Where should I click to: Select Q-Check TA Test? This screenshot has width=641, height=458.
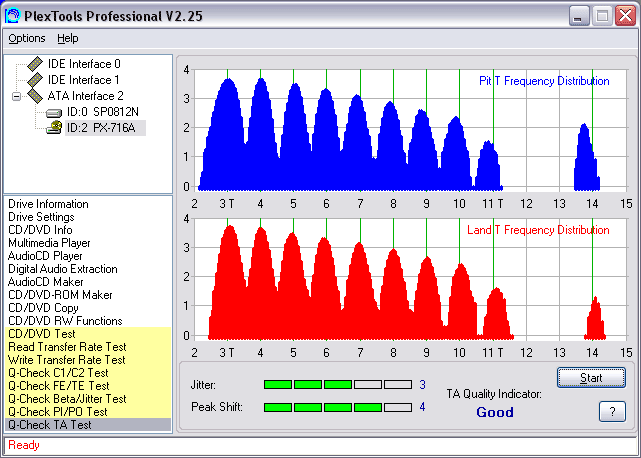coord(88,425)
